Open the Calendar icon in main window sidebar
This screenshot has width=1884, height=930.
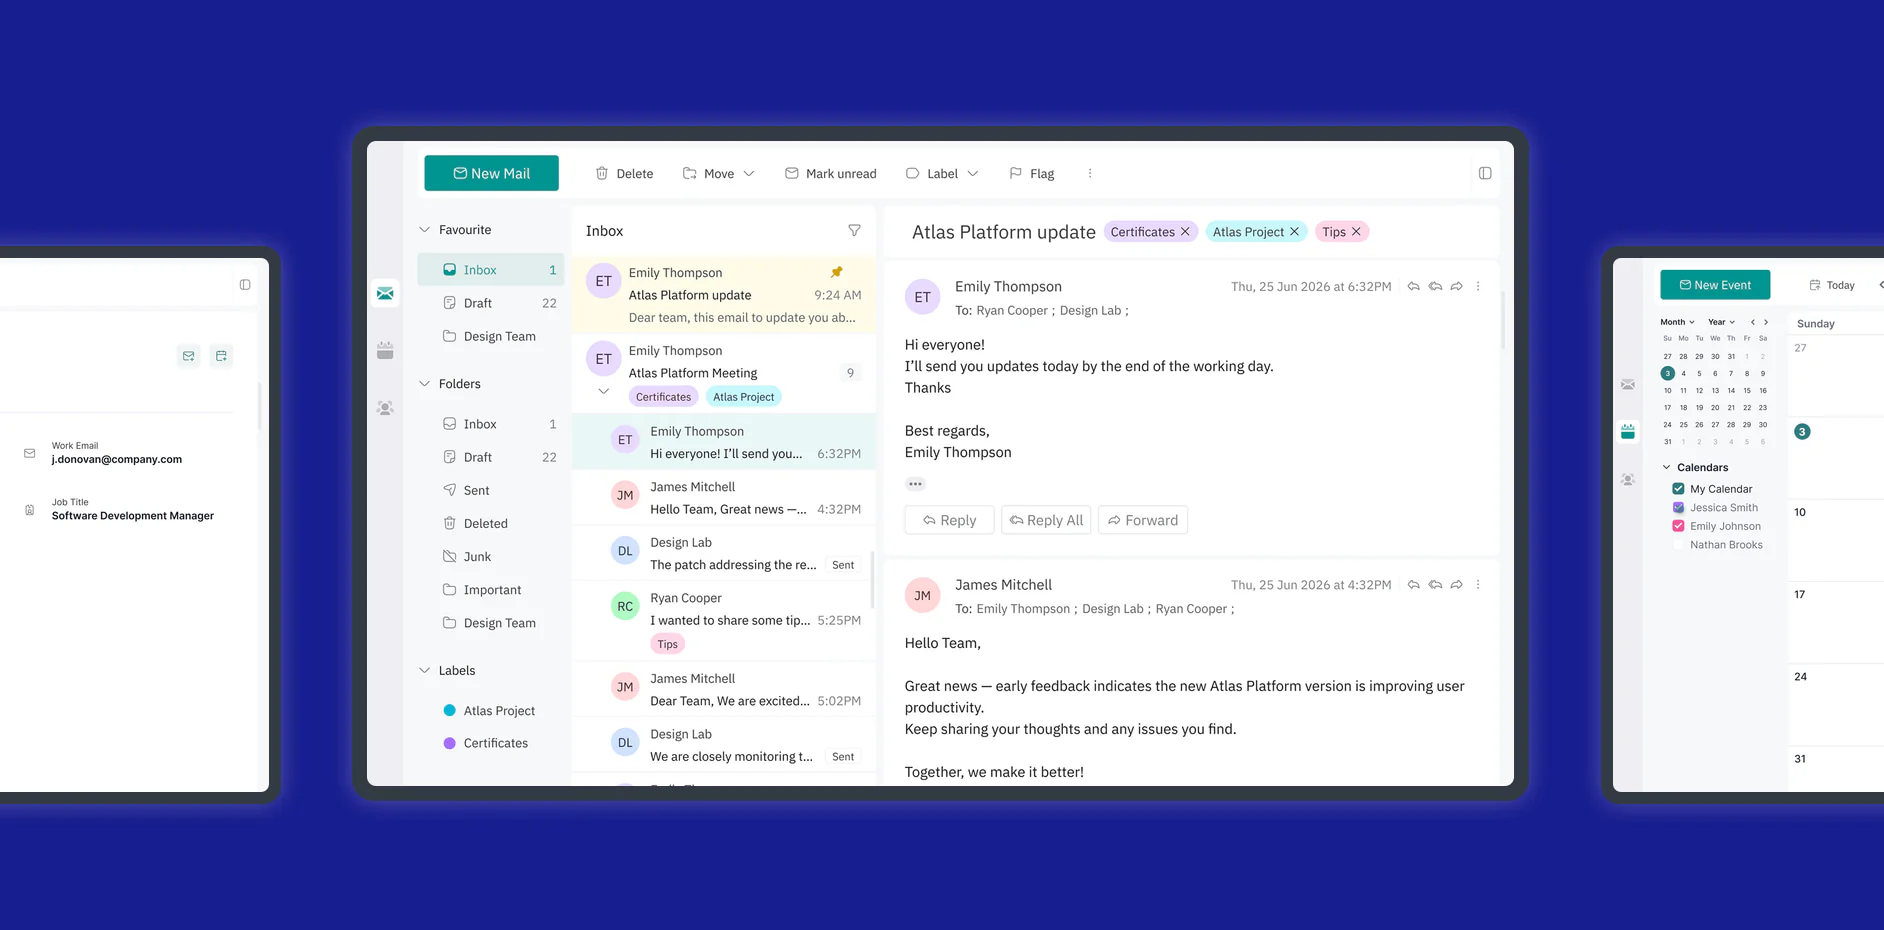point(385,350)
